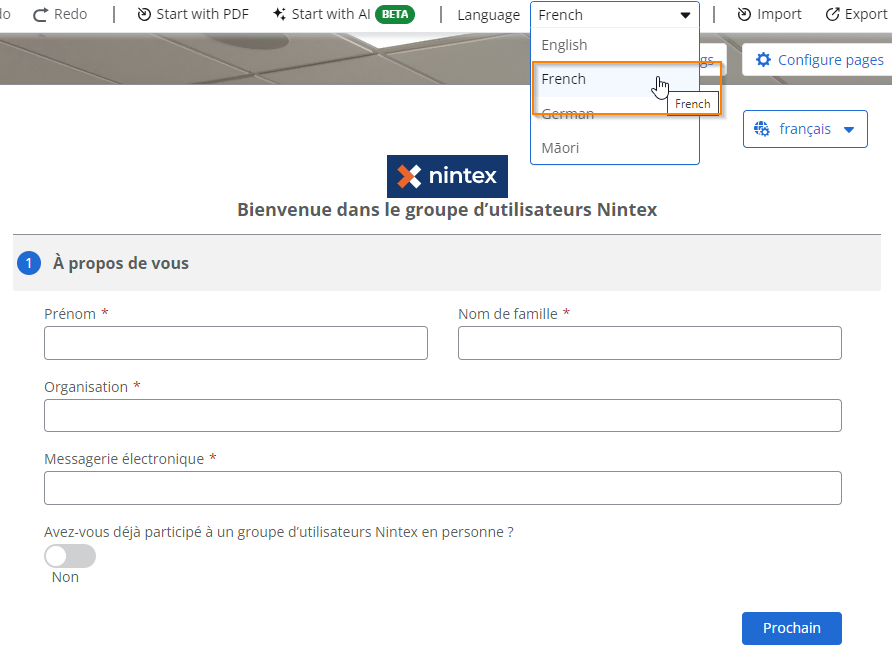Click the À propos de vous heading
The image size is (892, 653).
coord(121,263)
